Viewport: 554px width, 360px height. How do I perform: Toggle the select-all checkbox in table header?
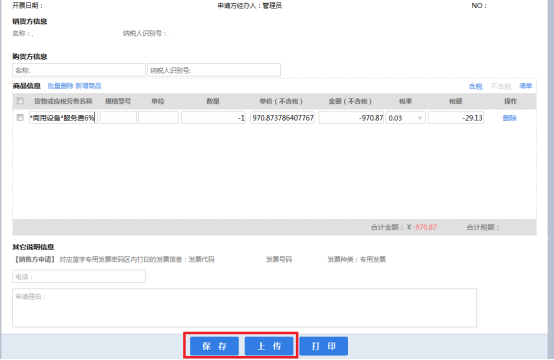(x=20, y=101)
